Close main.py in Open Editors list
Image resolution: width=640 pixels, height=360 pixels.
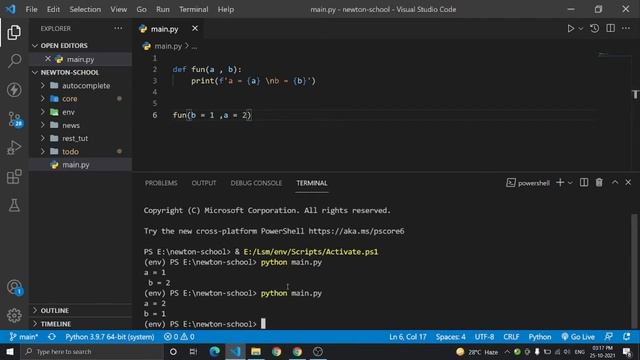pyautogui.click(x=48, y=59)
